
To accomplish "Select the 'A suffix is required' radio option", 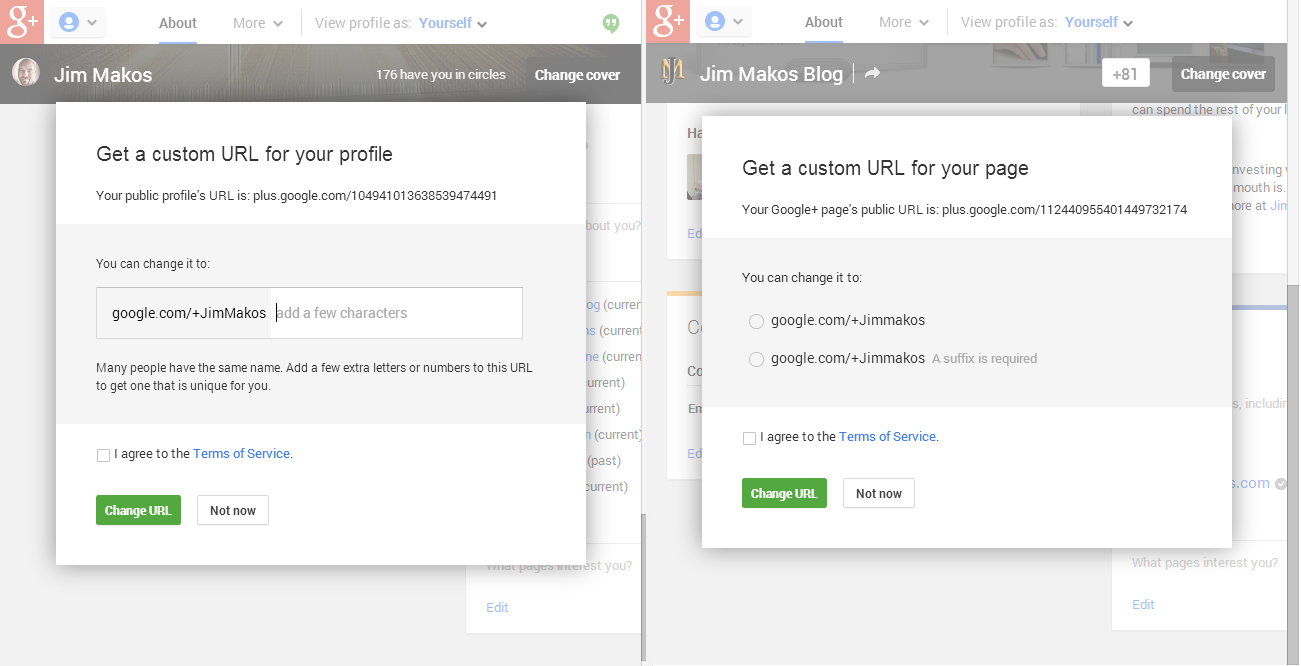I will (x=756, y=359).
